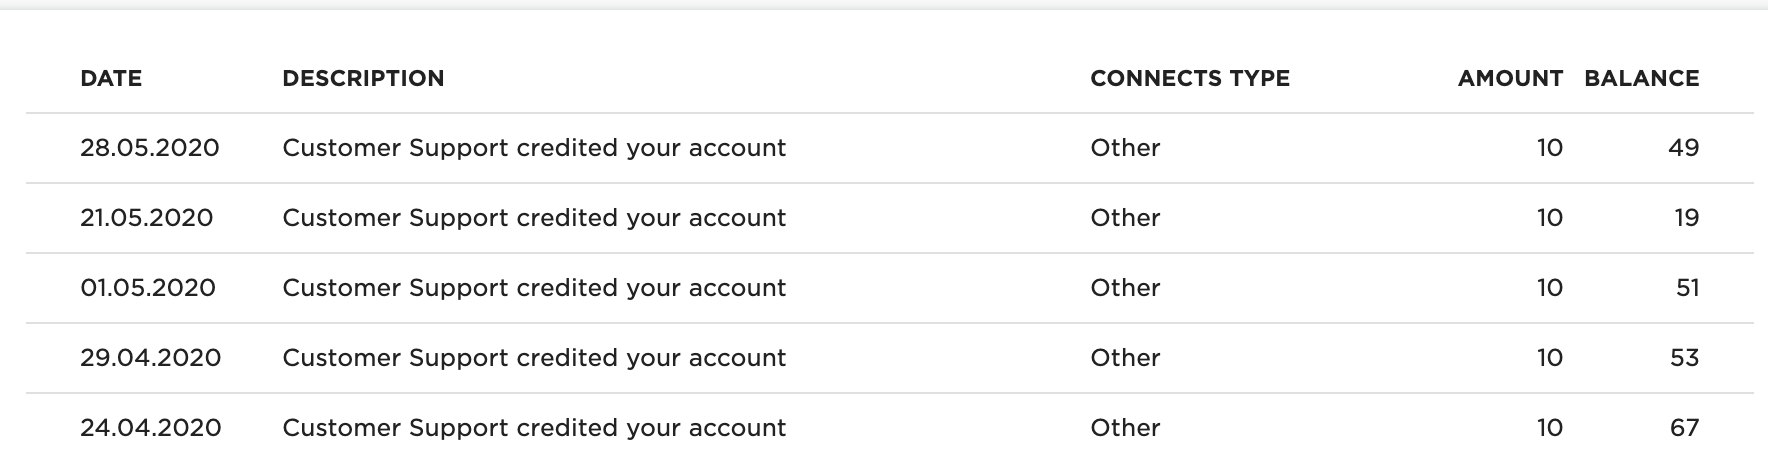This screenshot has width=1768, height=450.
Task: Click the balance value 67
Action: [x=1685, y=428]
